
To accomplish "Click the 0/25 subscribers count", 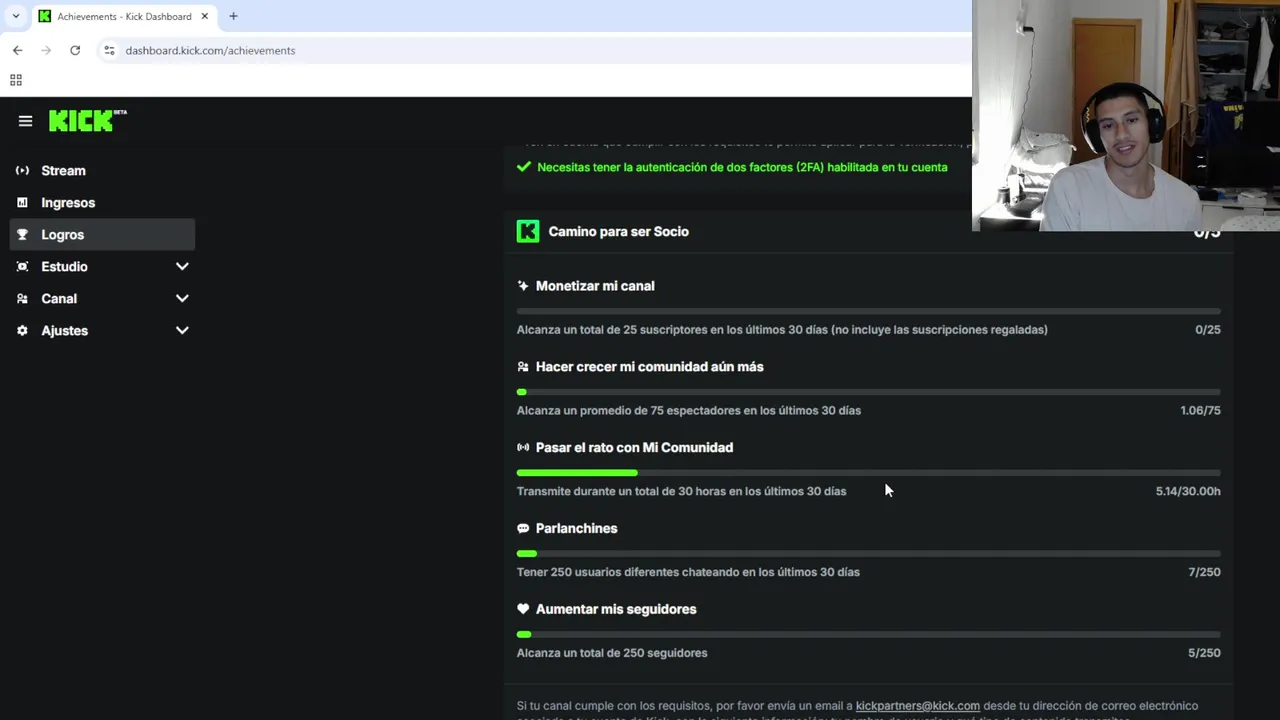I will (x=1207, y=330).
